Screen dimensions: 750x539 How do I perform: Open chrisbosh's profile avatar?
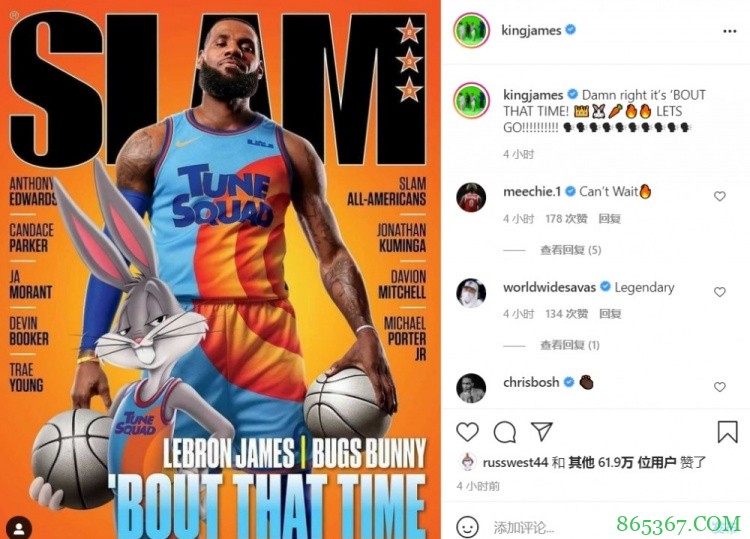(471, 388)
